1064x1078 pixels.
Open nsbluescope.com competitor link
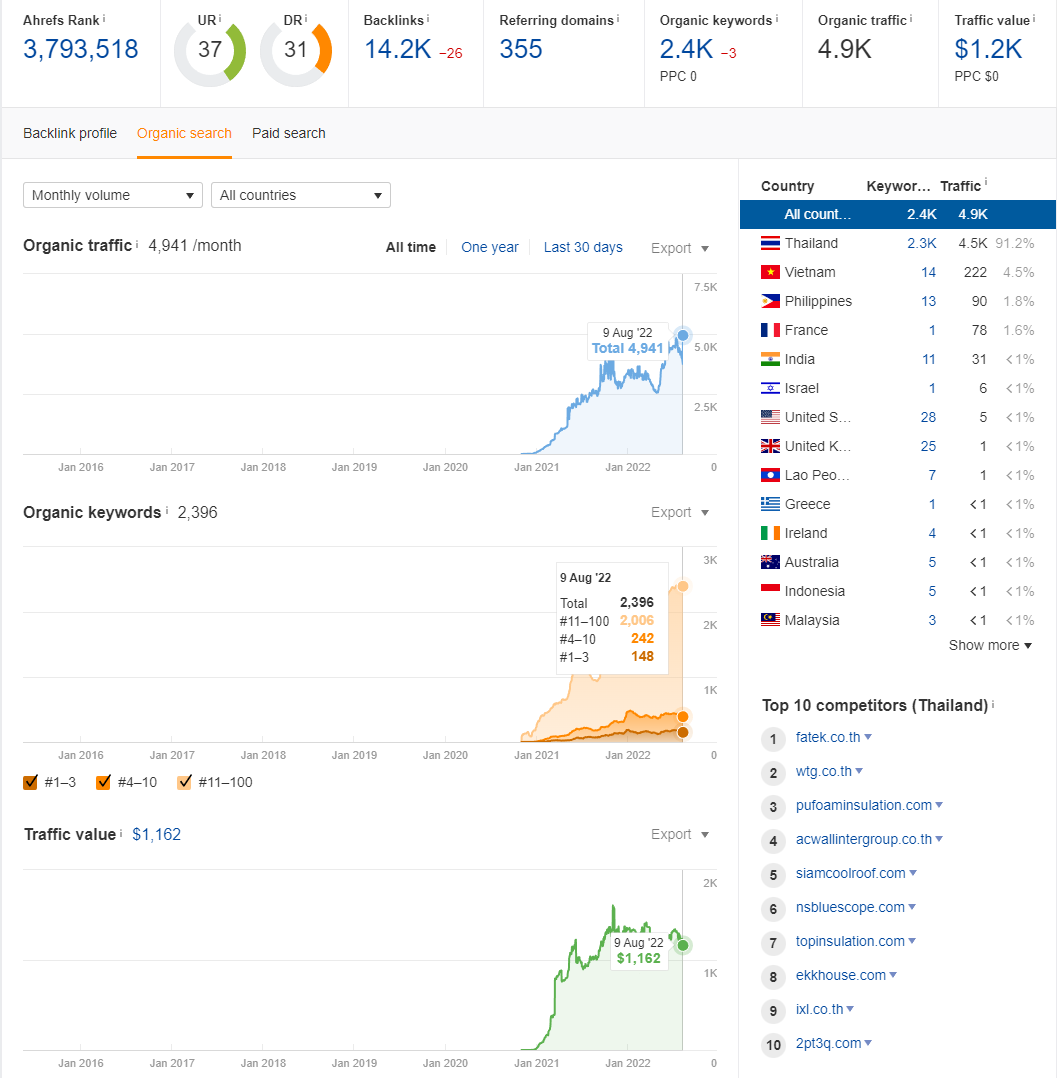click(x=850, y=908)
